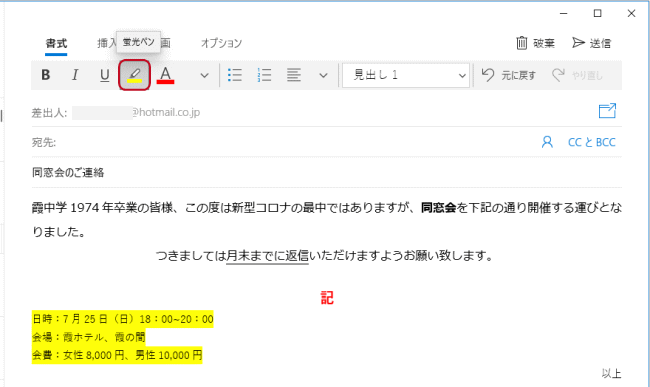Click the red 記 heading
Screen dimensions: 650x387
[327, 298]
